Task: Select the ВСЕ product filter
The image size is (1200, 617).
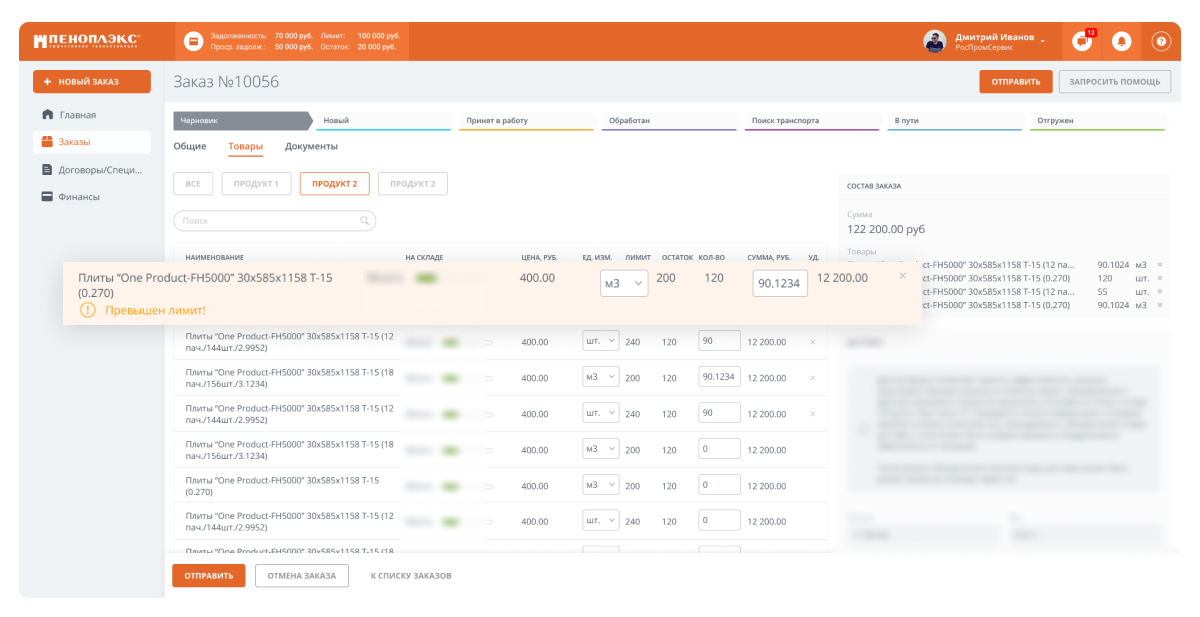Action: pos(193,184)
